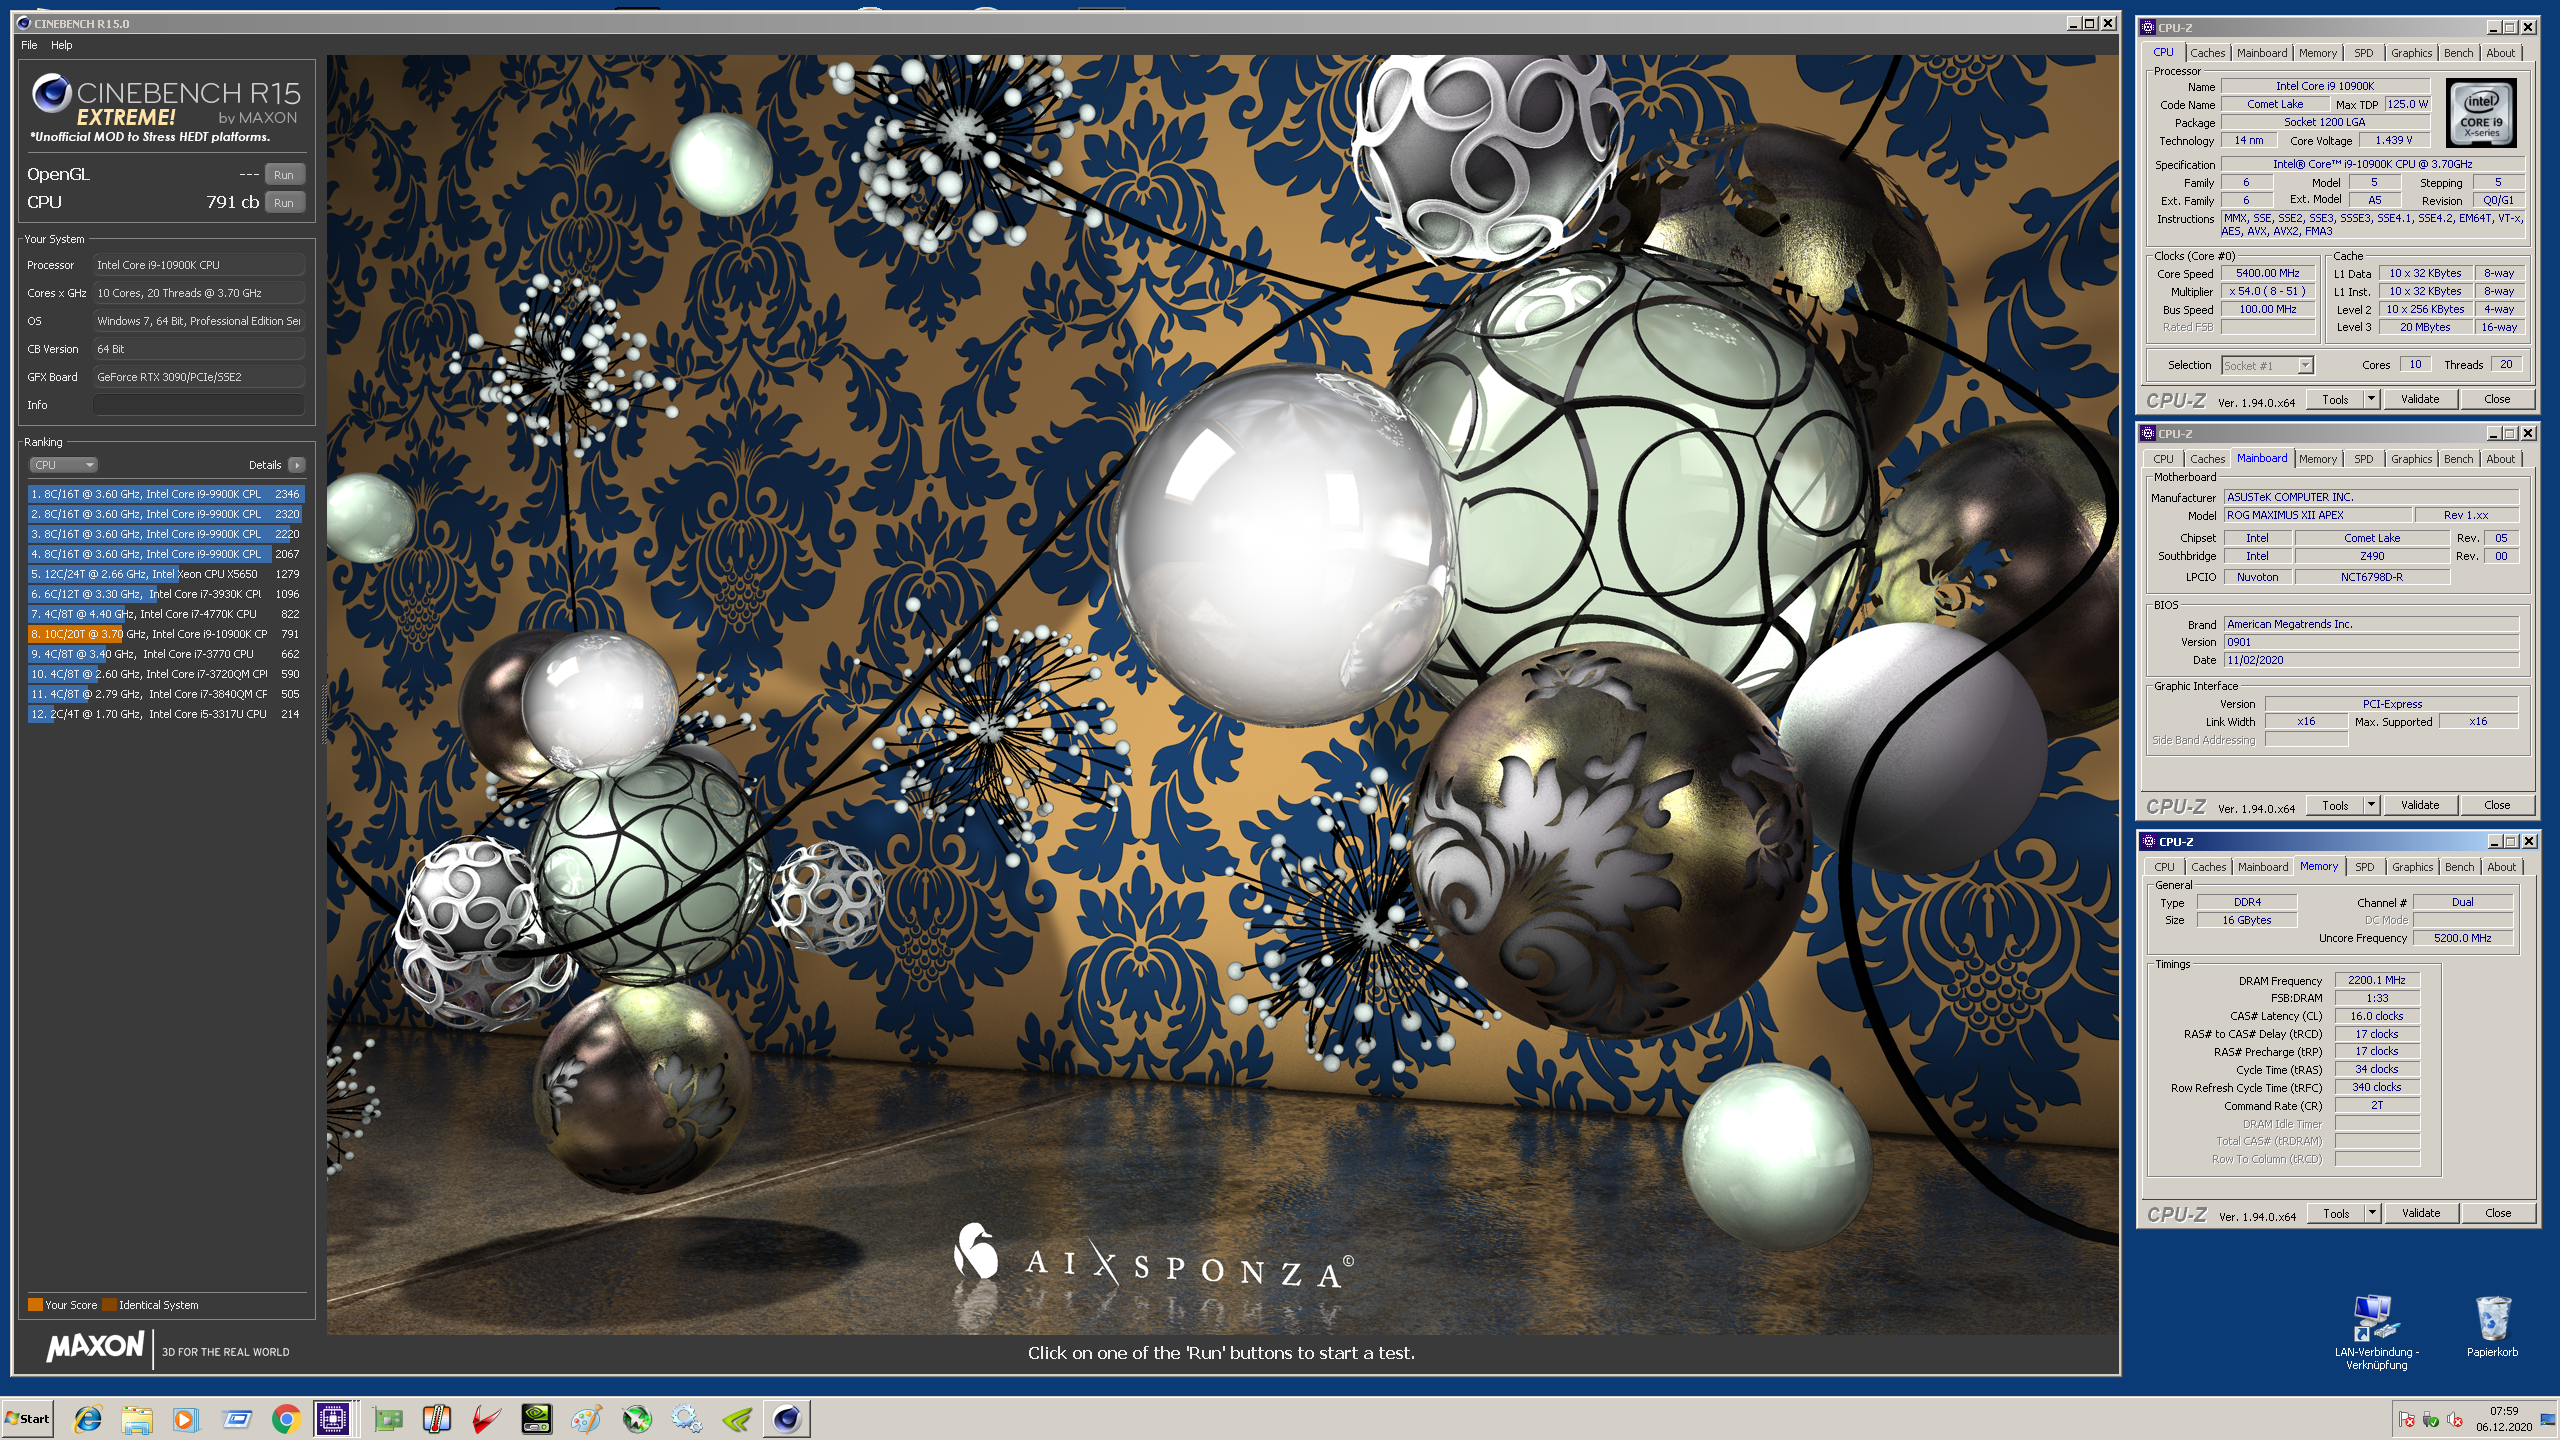Viewport: 2560px width, 1440px height.
Task: Switch to Cinebench taskbar button
Action: click(x=787, y=1418)
